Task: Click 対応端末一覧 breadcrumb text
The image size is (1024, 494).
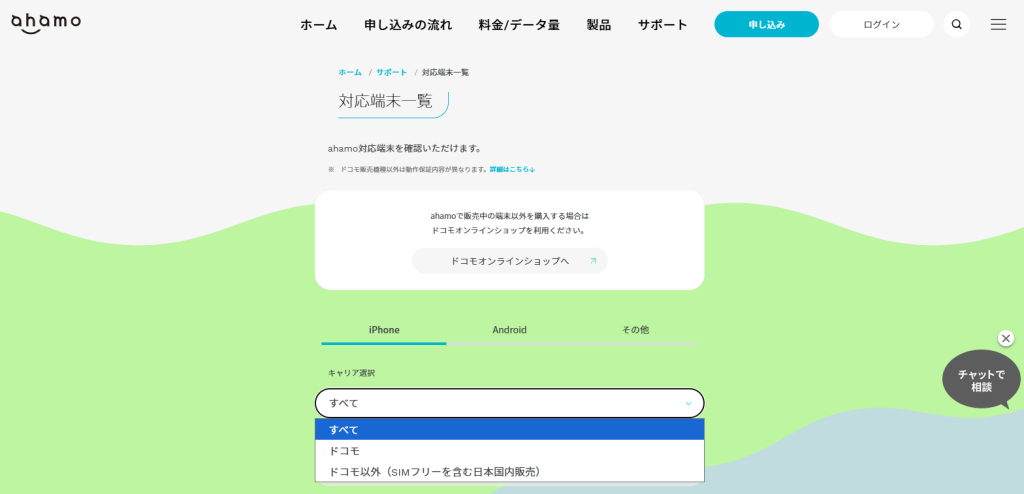Action: click(x=445, y=73)
